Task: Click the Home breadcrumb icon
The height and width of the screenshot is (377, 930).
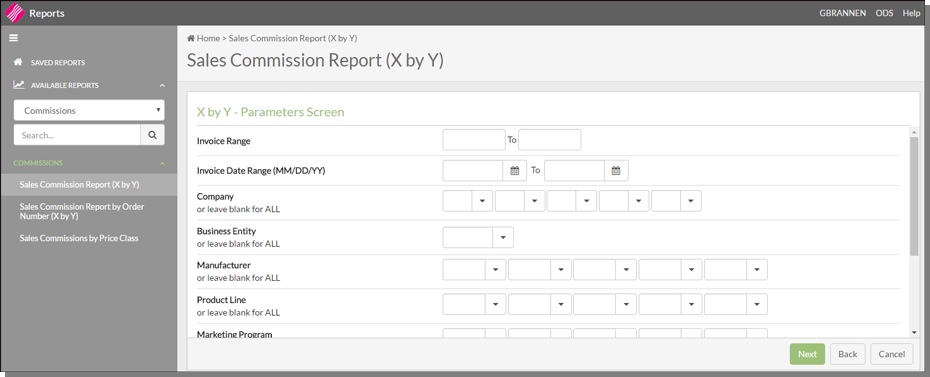Action: pos(191,38)
